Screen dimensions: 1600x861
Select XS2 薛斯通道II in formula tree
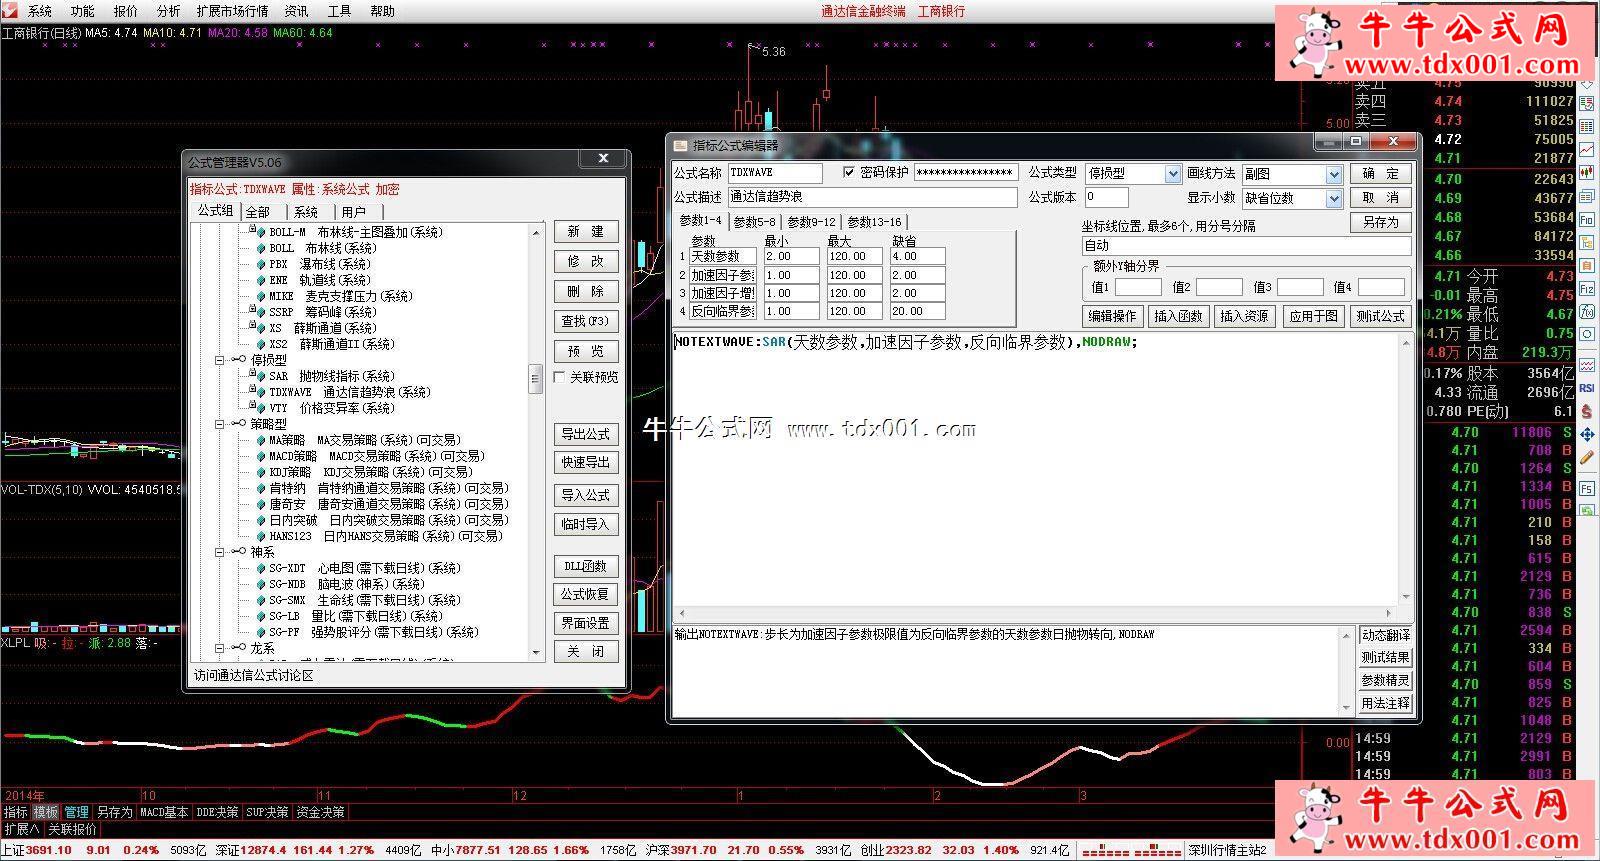point(332,344)
